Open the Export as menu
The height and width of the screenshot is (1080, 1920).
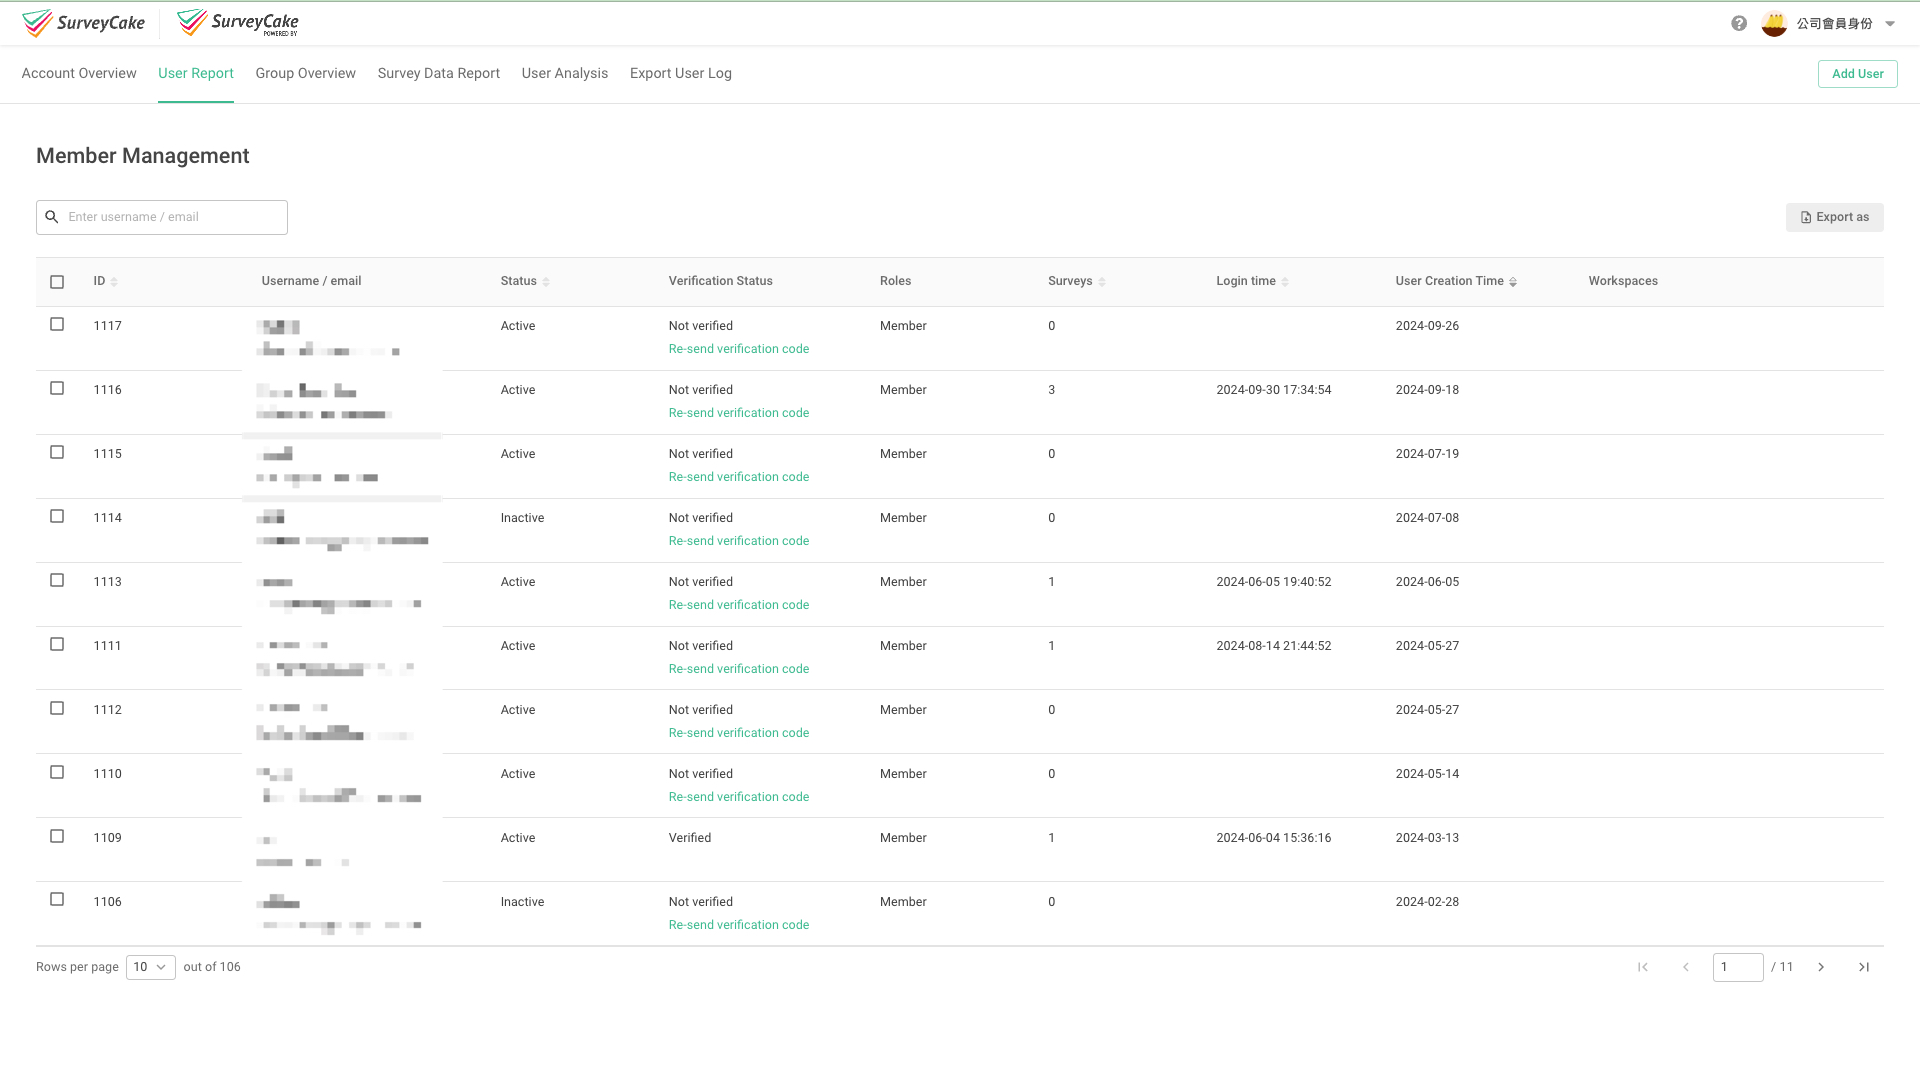click(1834, 217)
